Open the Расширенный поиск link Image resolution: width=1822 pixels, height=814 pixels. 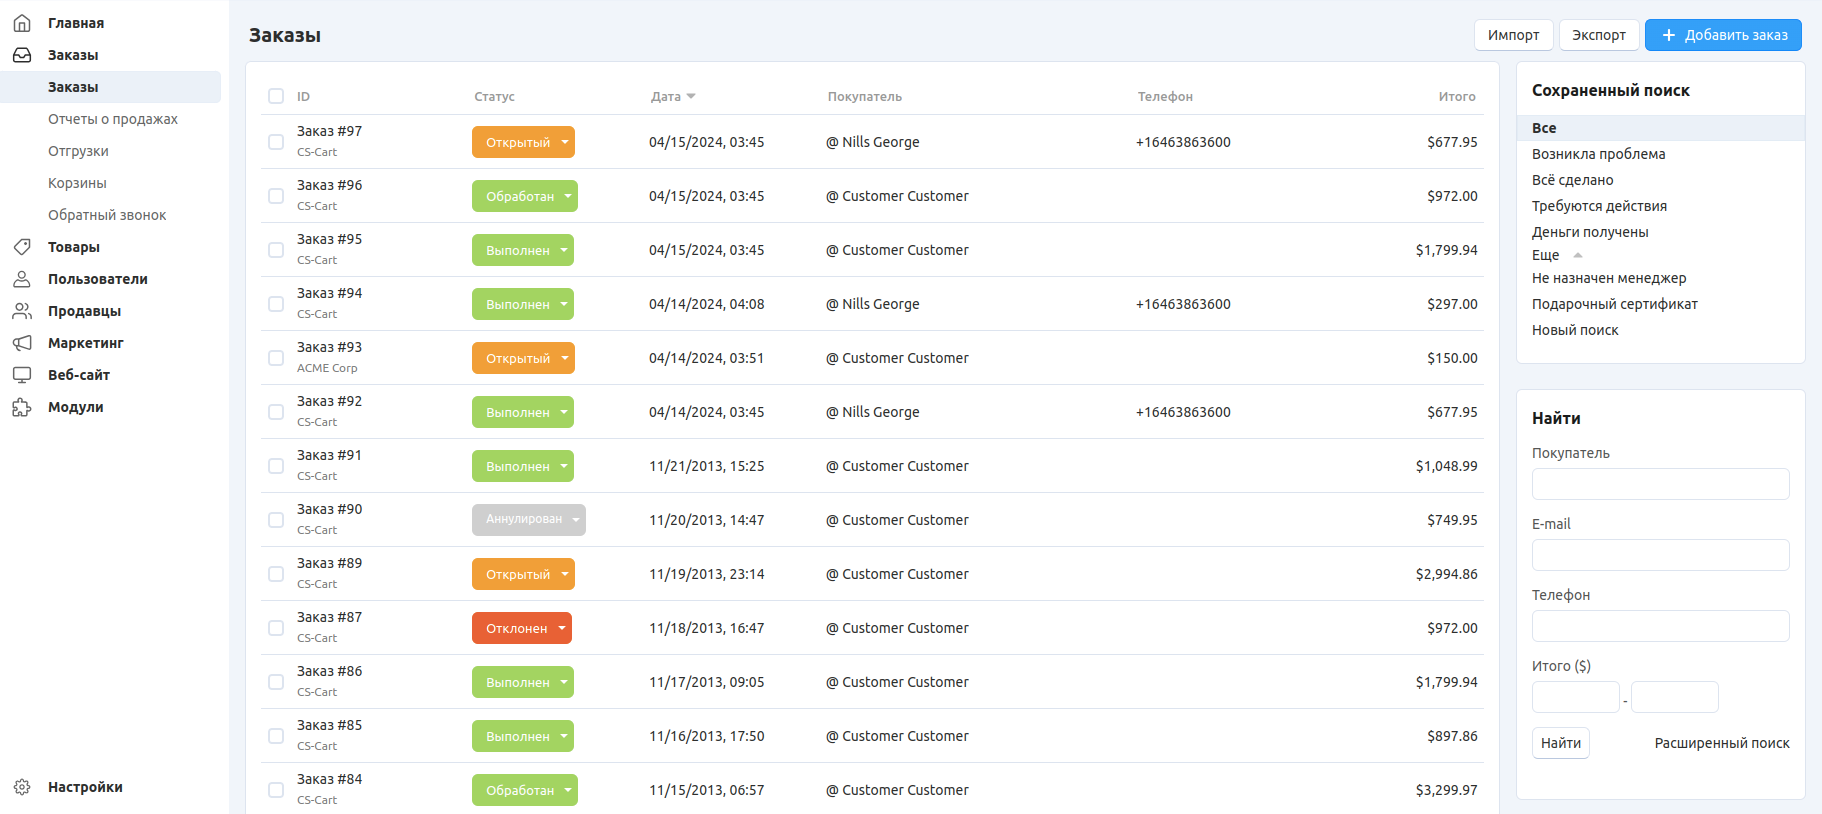[x=1721, y=743]
